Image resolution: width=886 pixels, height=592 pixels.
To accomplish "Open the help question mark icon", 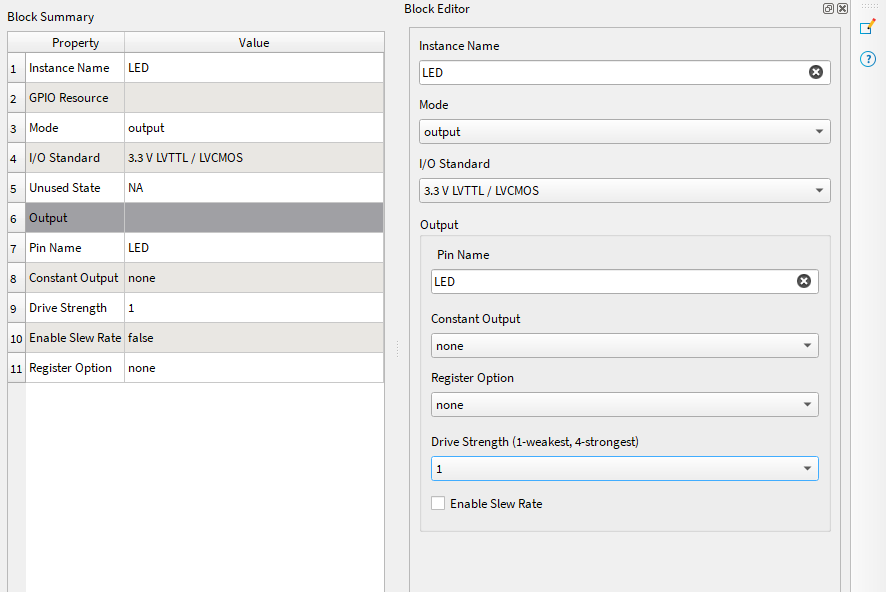I will (867, 59).
